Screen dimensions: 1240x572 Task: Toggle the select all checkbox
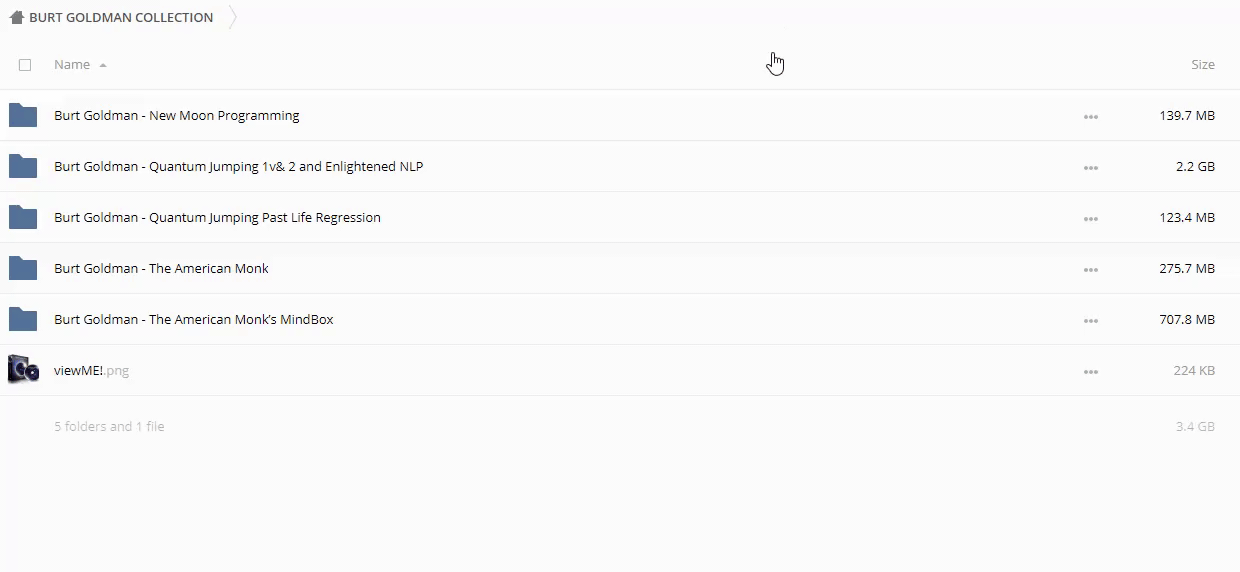click(x=25, y=65)
